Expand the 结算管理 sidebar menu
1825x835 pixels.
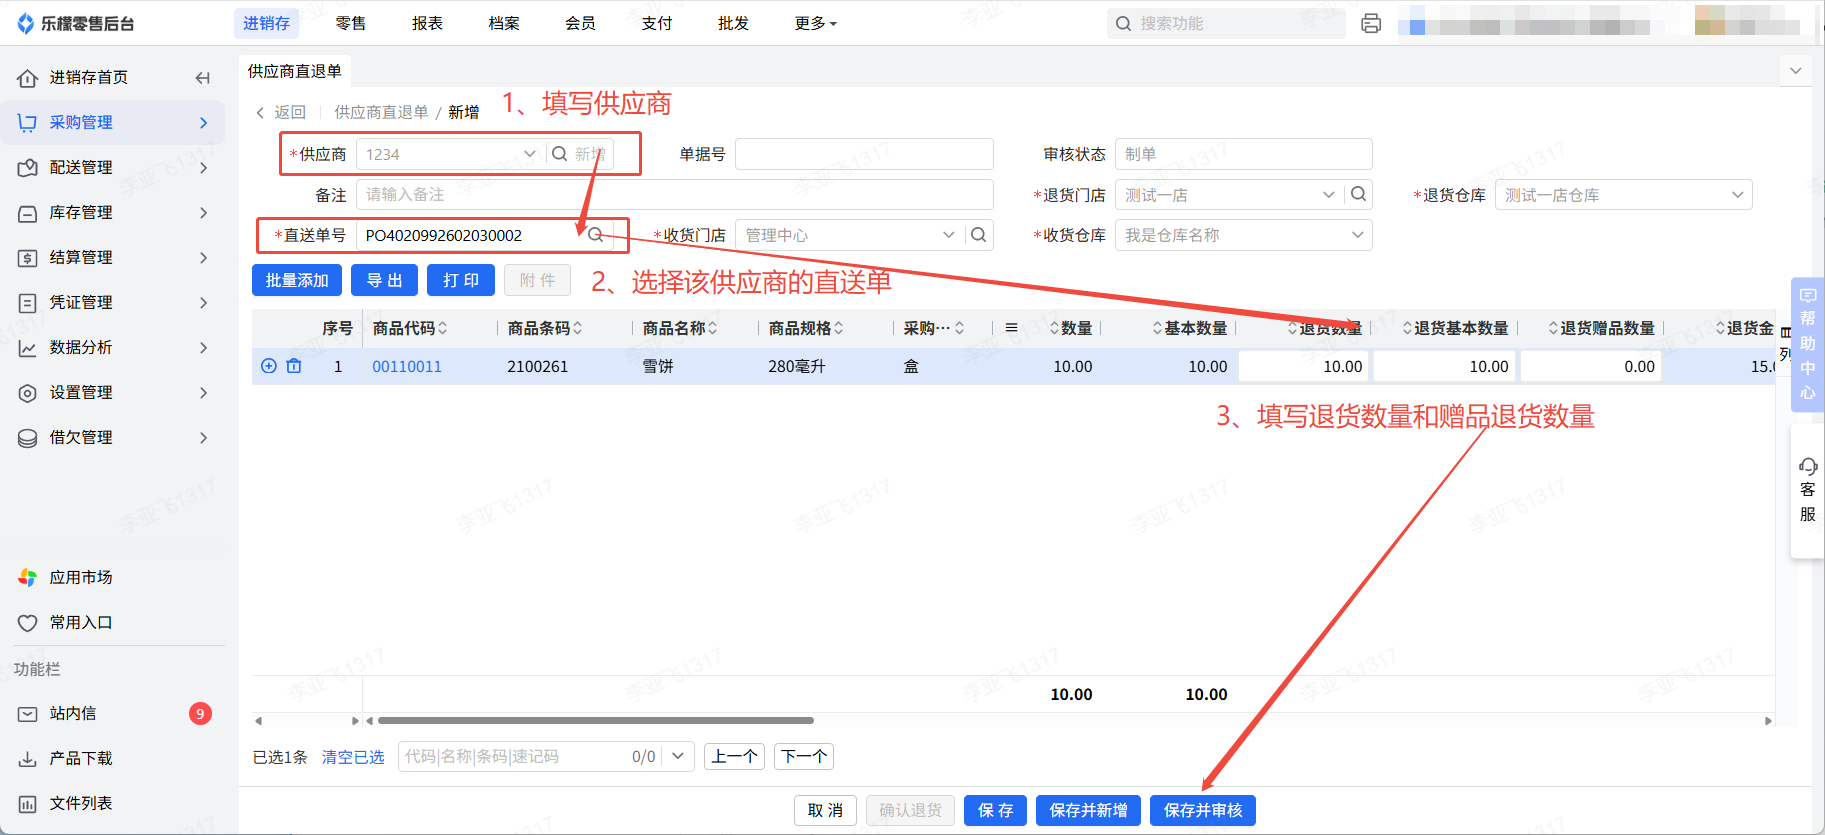click(x=113, y=257)
